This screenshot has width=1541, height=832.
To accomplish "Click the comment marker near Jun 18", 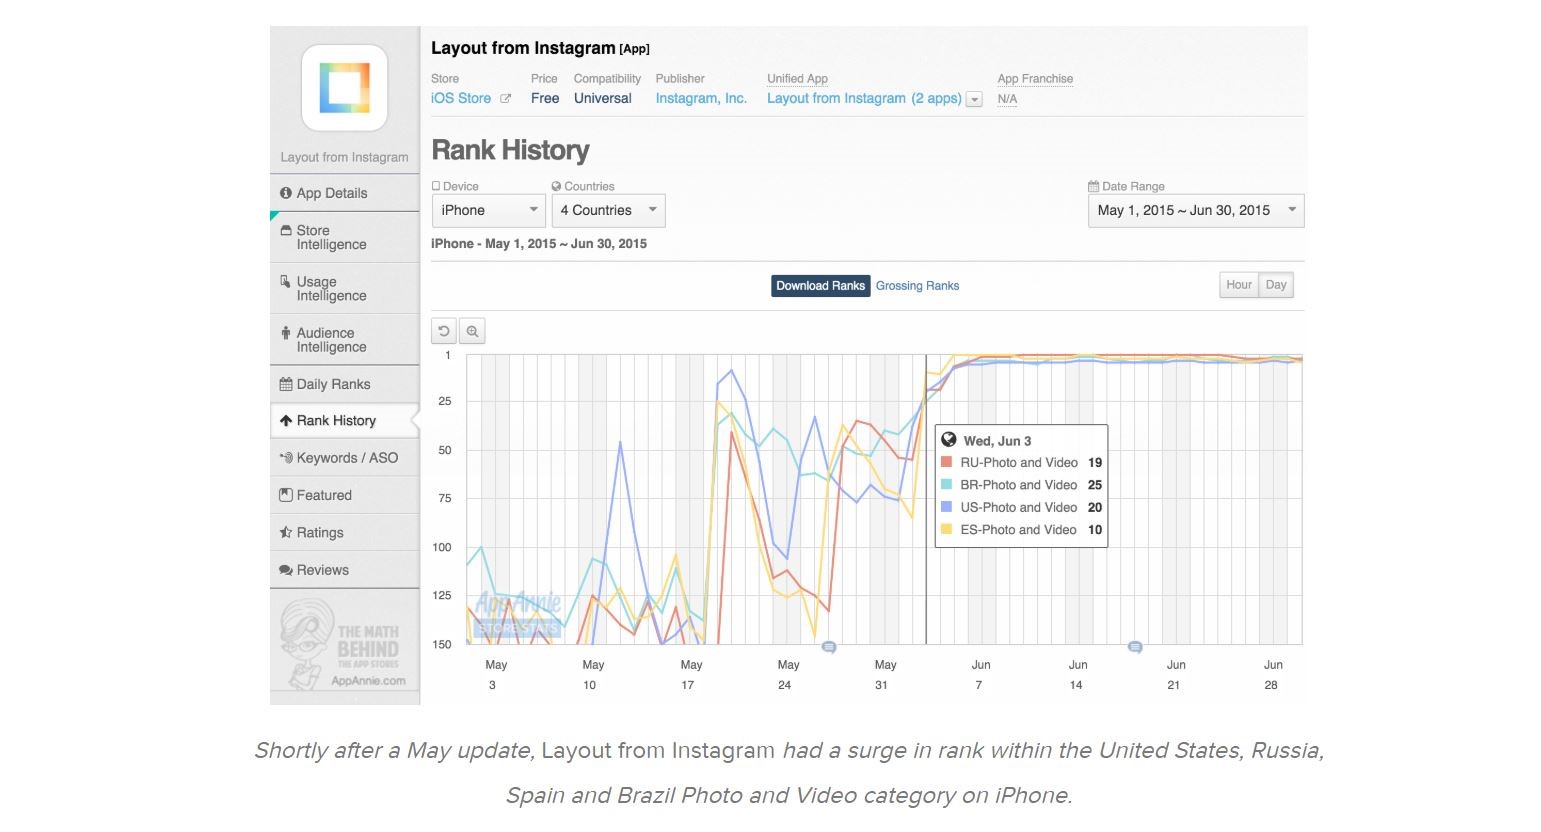I will pyautogui.click(x=1135, y=647).
